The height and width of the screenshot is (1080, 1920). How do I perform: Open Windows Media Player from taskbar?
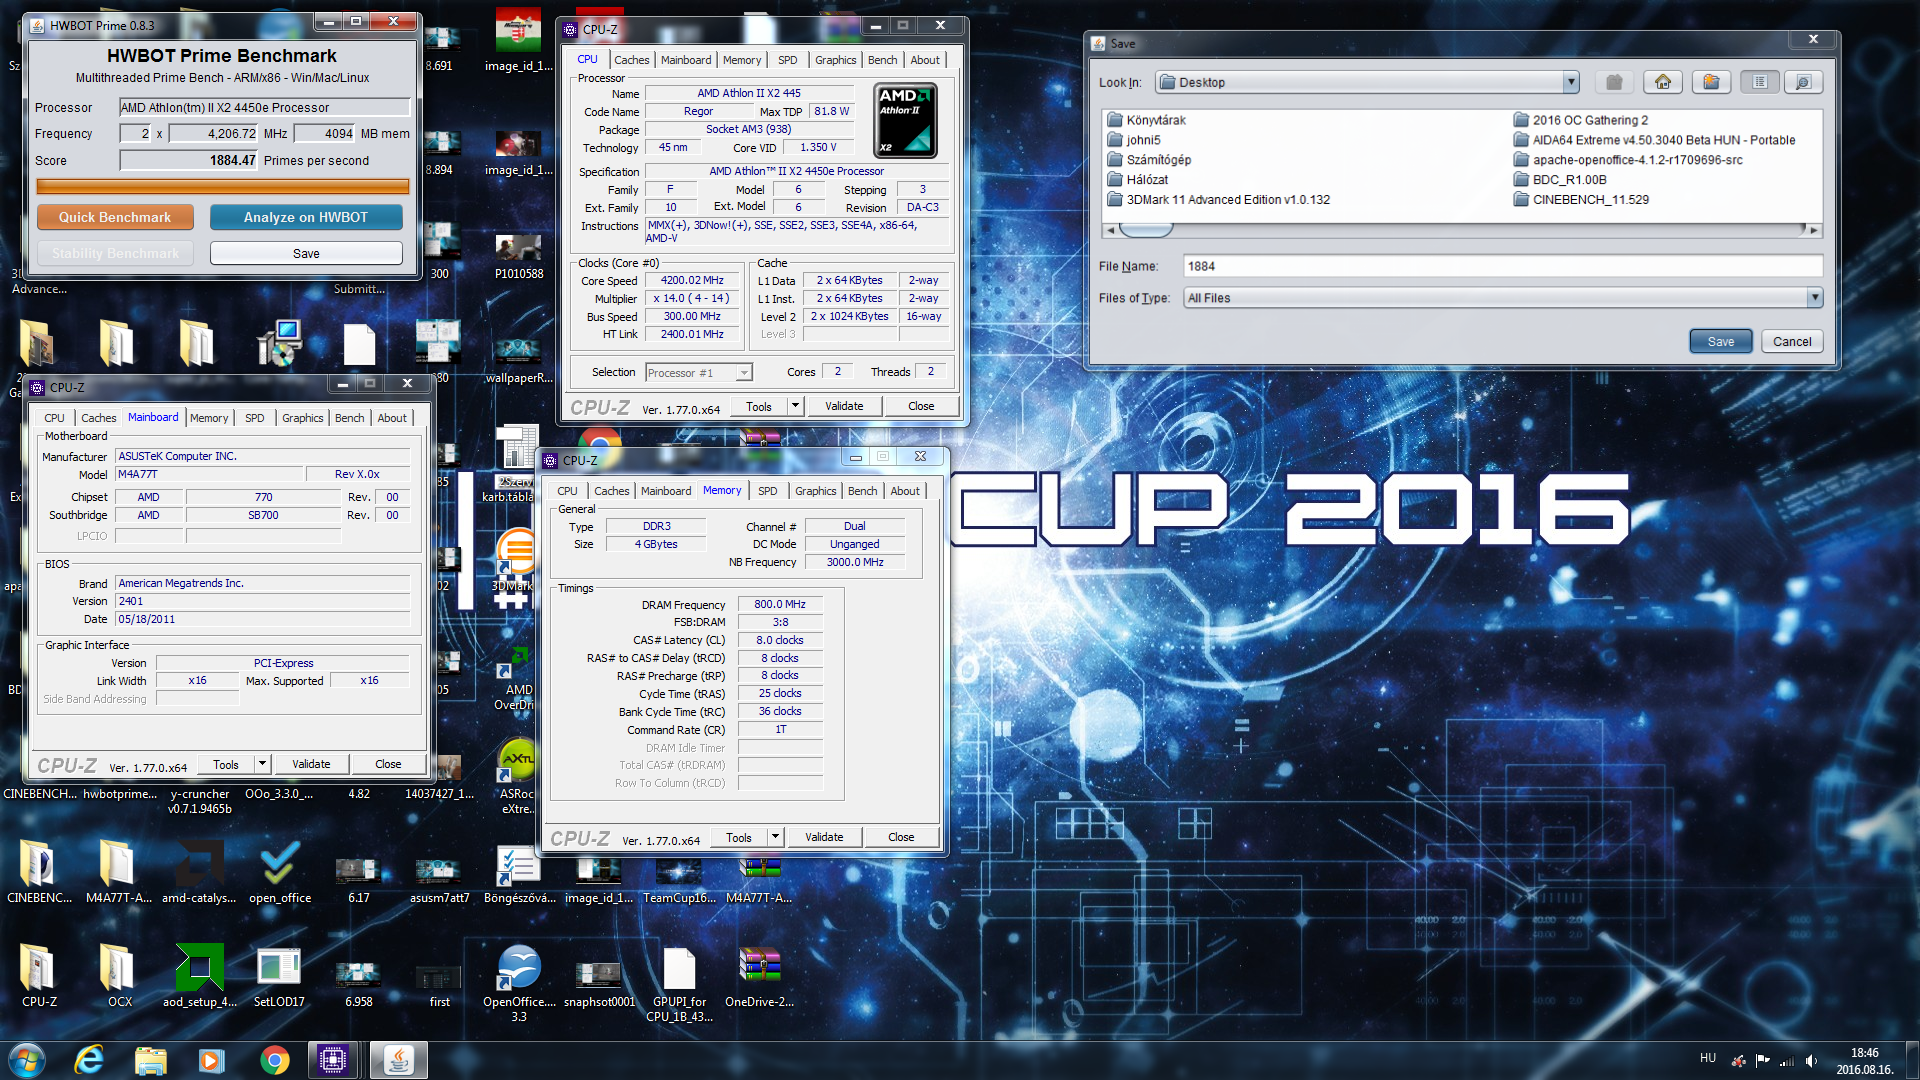211,1060
